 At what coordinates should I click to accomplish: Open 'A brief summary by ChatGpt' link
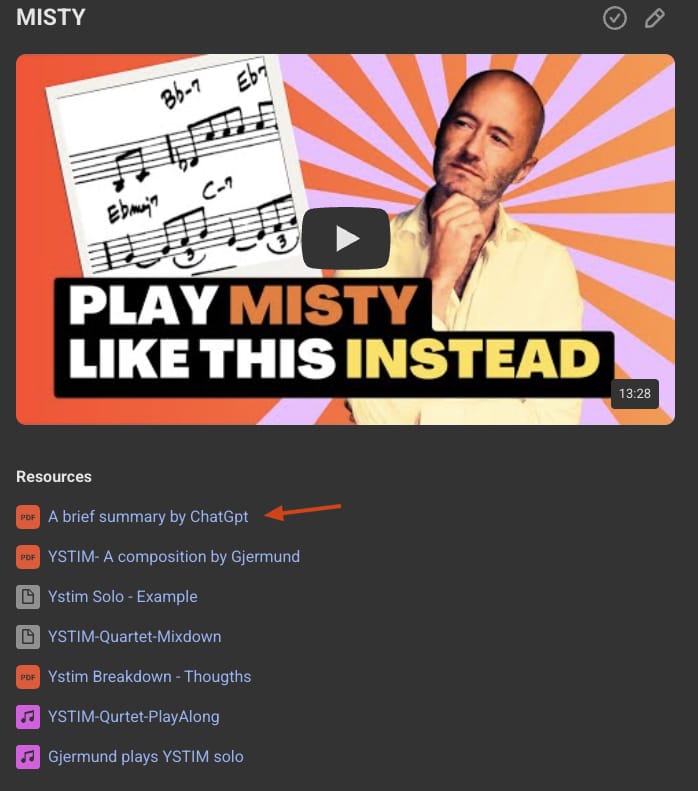pyautogui.click(x=148, y=517)
